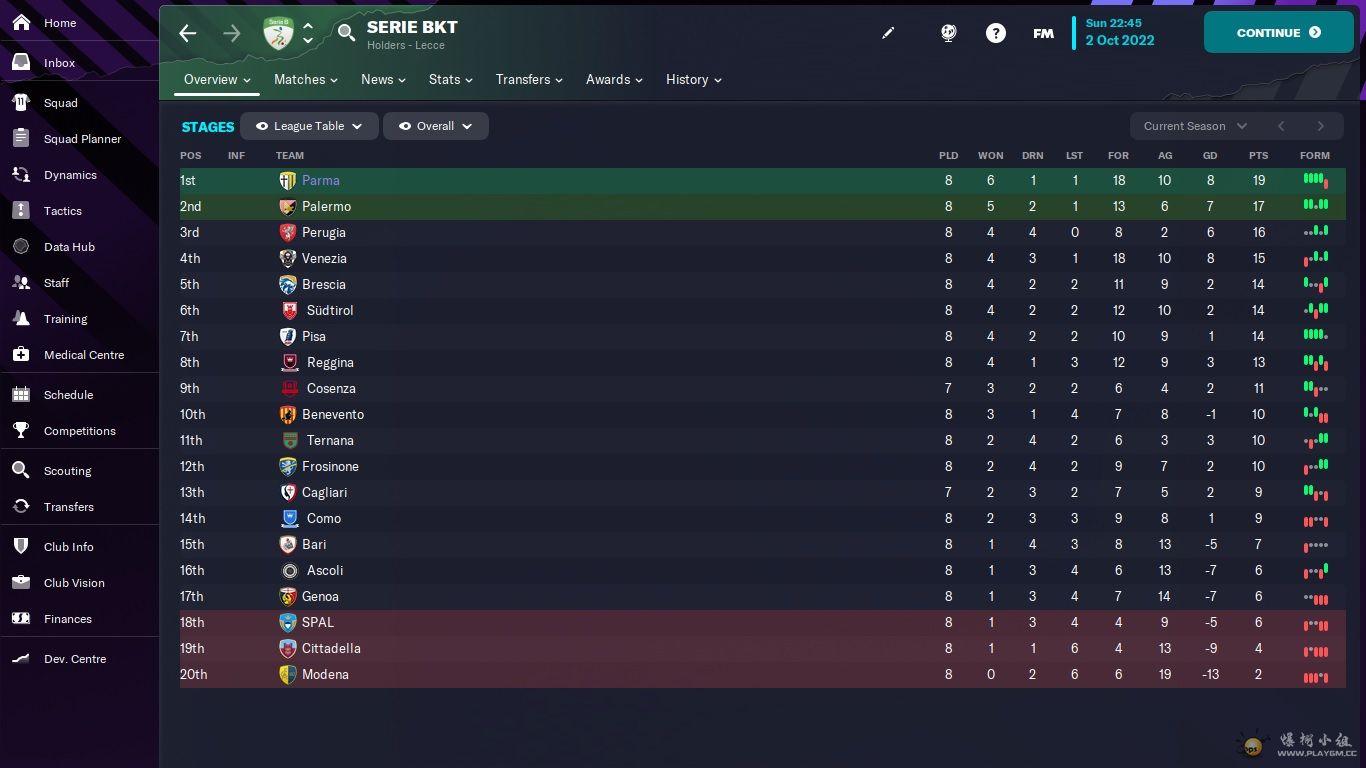Open the League Table view dropdown
1366x768 pixels.
coord(309,126)
